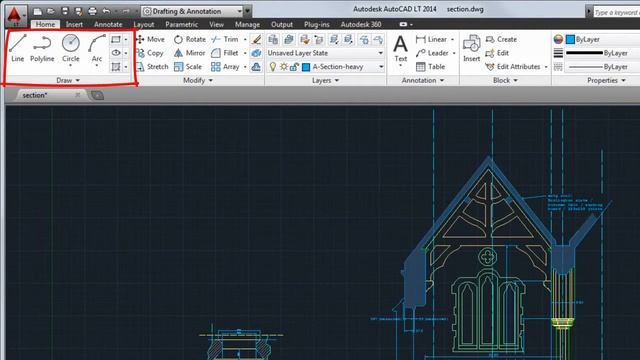640x360 pixels.
Task: Click the block Edit button
Action: coord(497,53)
